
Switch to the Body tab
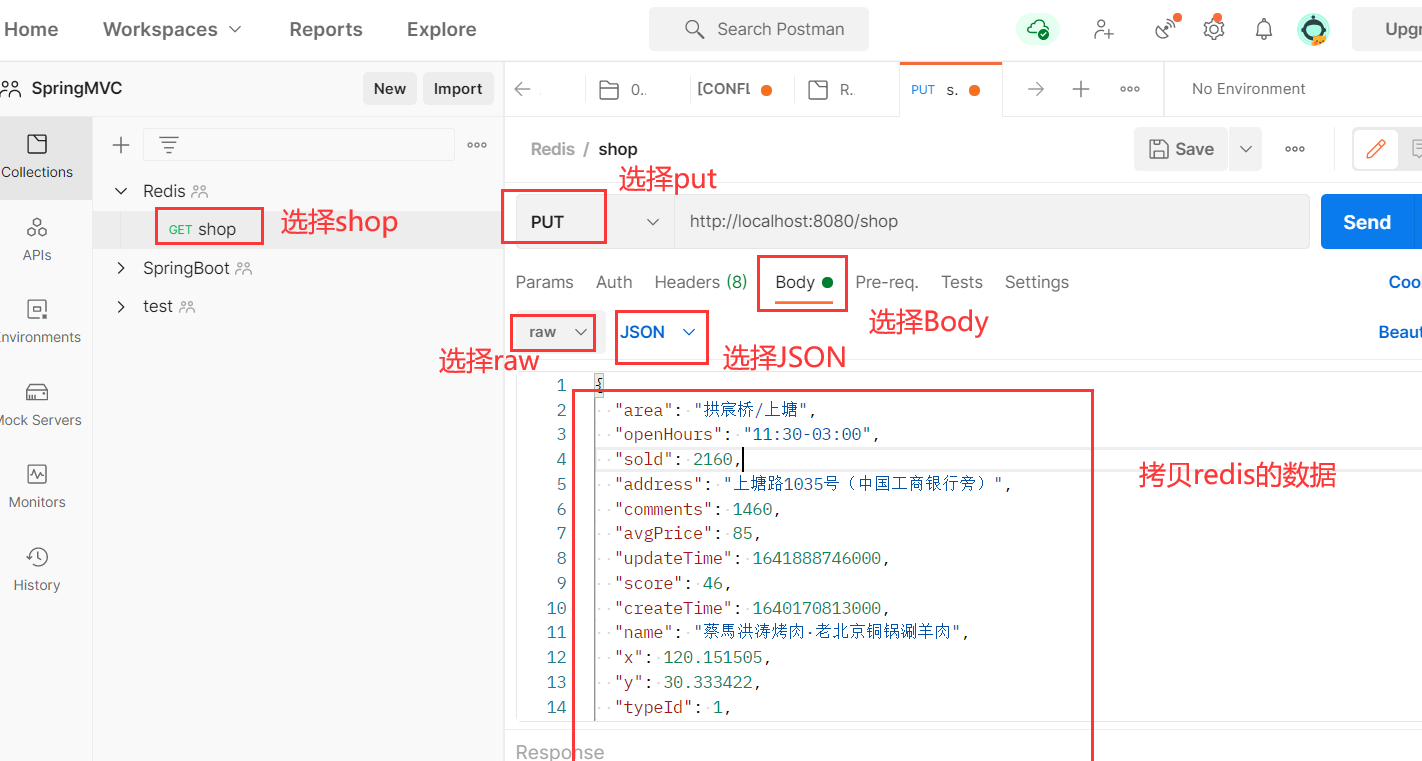pyautogui.click(x=804, y=282)
